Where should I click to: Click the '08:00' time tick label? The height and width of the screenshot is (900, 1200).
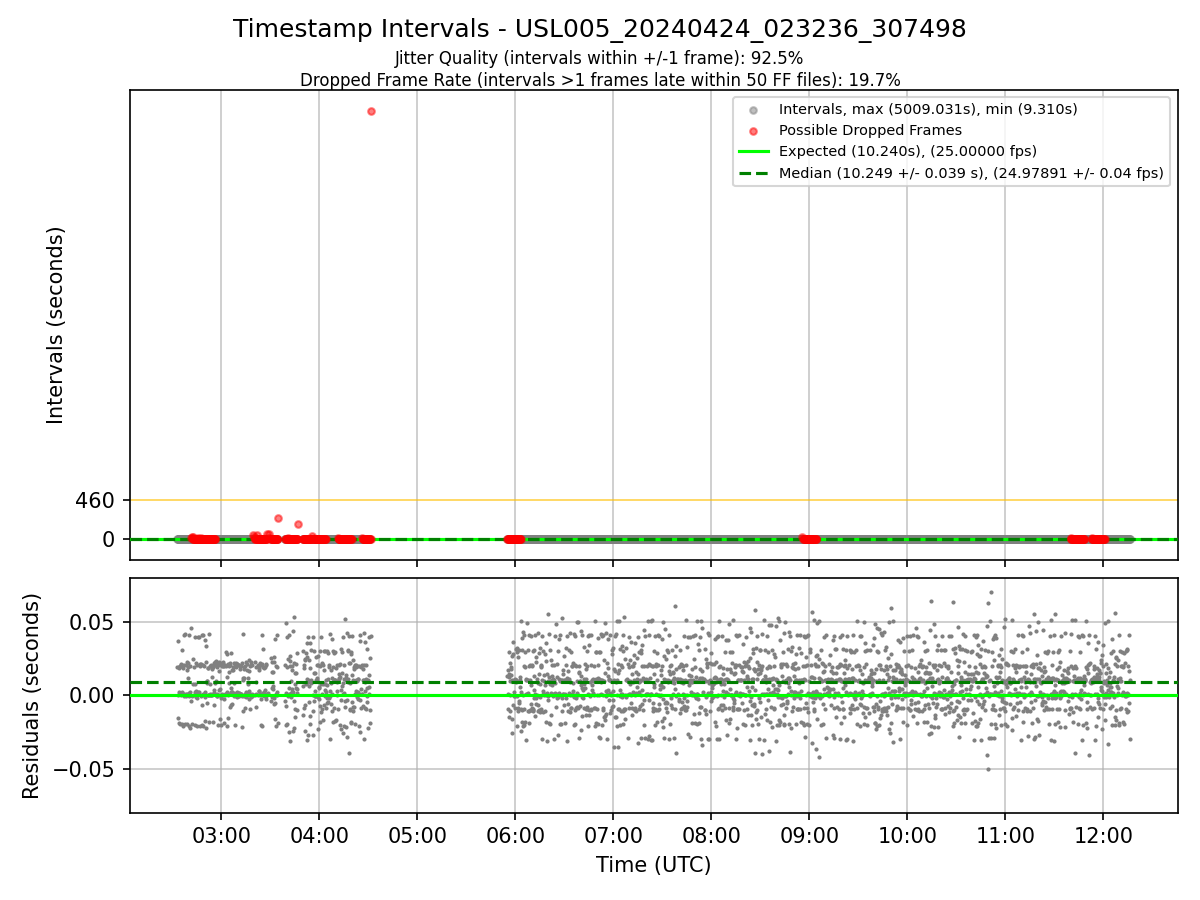tap(711, 834)
